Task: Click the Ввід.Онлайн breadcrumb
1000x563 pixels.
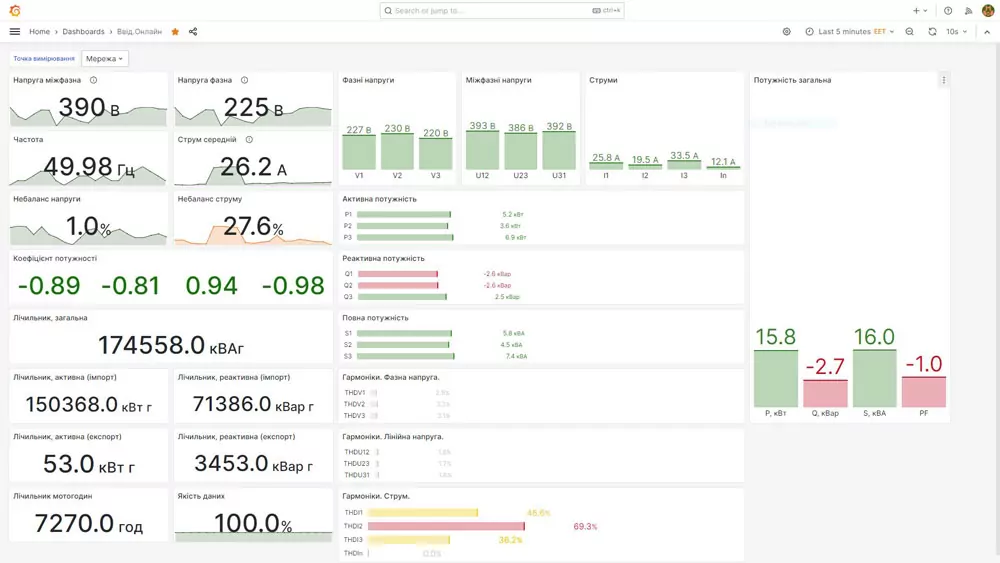Action: (x=140, y=31)
